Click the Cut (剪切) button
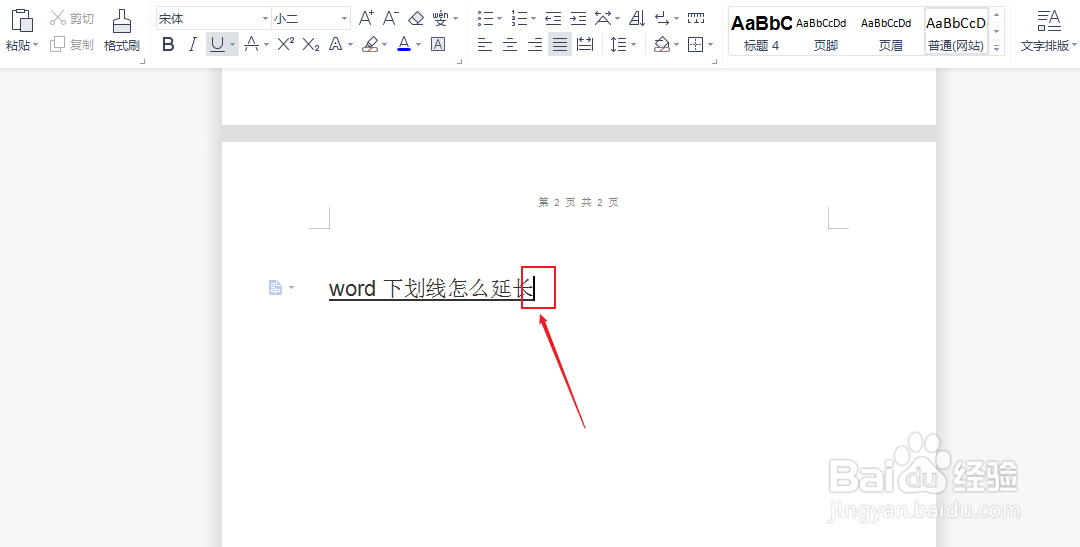Screen dimensions: 1080x547 point(72,18)
